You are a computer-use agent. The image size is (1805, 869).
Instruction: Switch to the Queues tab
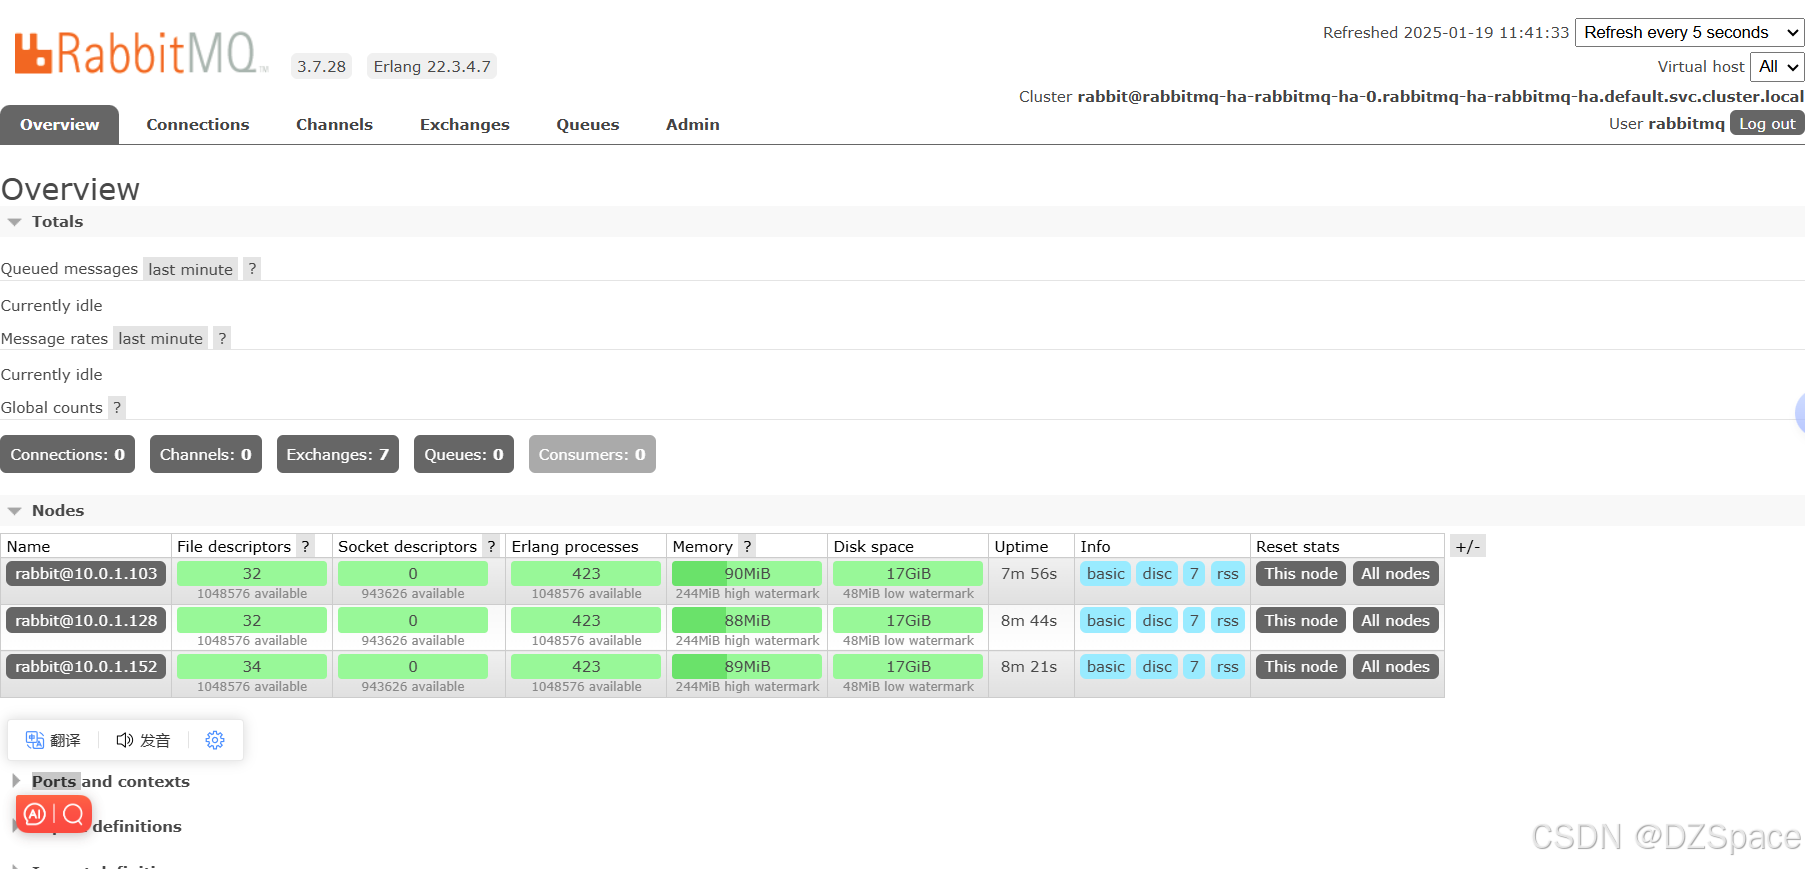587,124
